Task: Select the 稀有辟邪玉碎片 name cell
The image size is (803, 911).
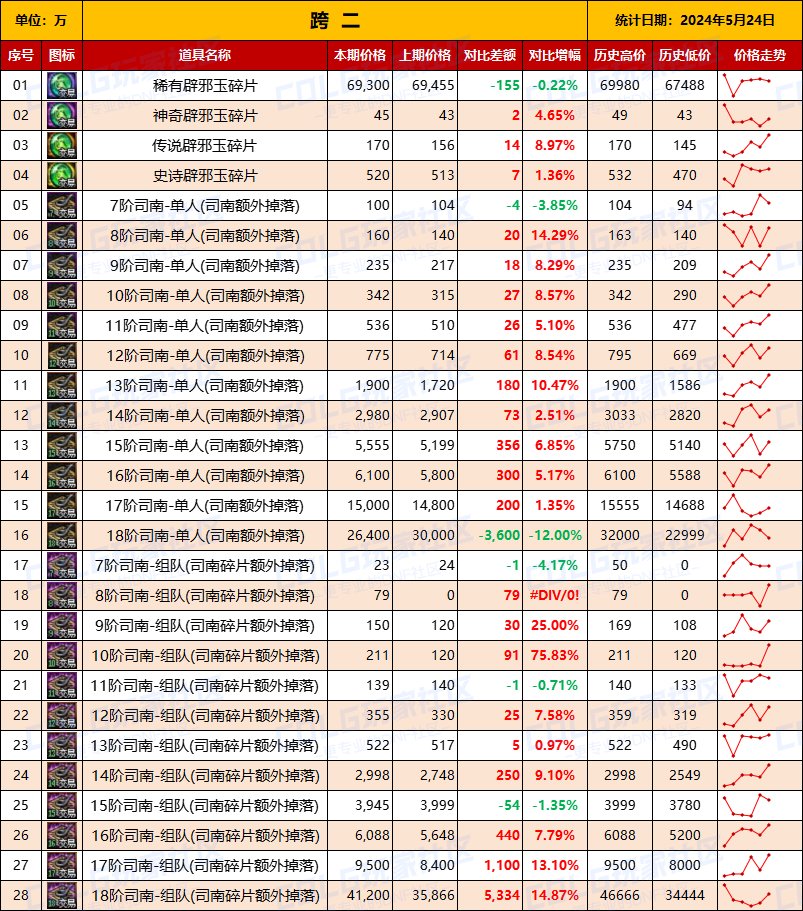Action: pos(205,85)
